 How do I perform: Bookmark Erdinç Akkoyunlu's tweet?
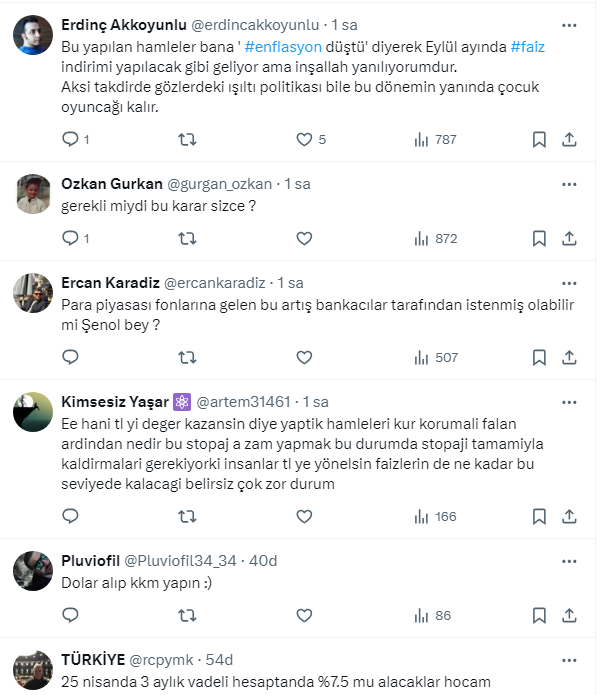pos(539,140)
